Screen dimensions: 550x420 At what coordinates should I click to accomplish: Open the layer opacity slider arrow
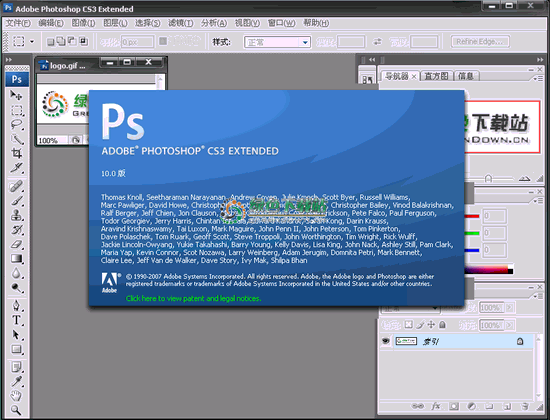coord(510,308)
